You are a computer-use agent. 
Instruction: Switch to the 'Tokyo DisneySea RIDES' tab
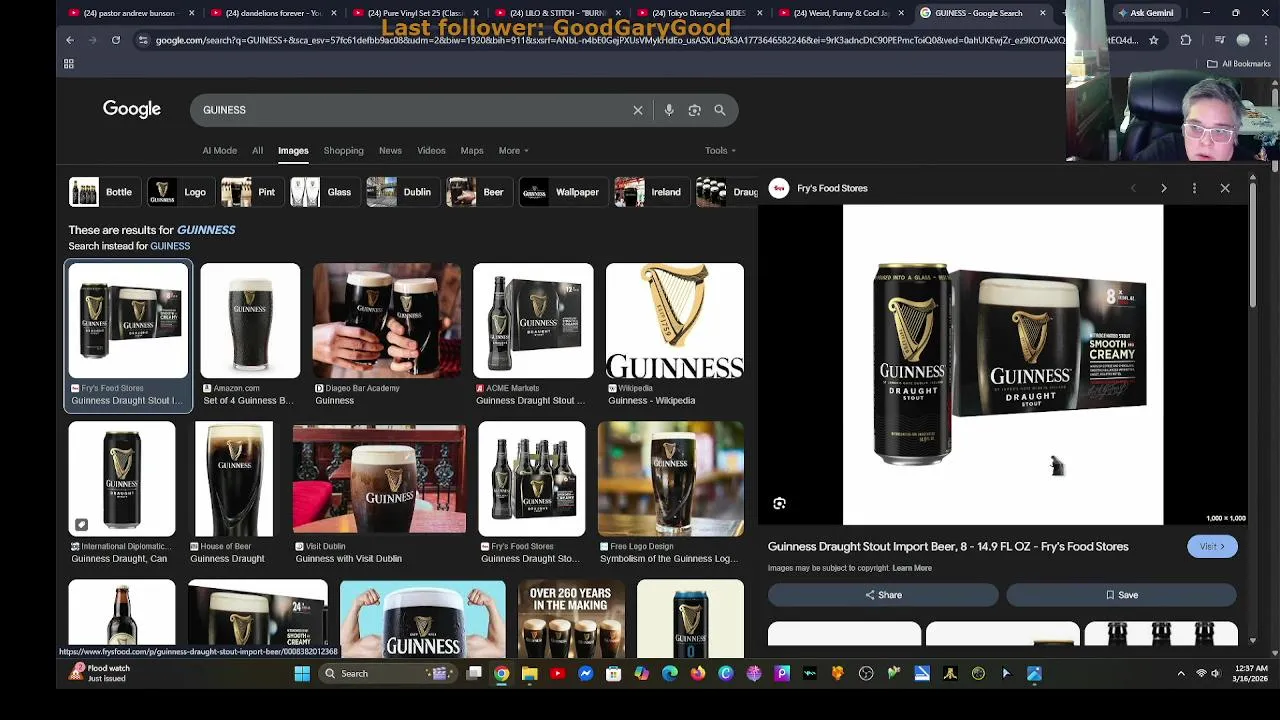point(699,13)
